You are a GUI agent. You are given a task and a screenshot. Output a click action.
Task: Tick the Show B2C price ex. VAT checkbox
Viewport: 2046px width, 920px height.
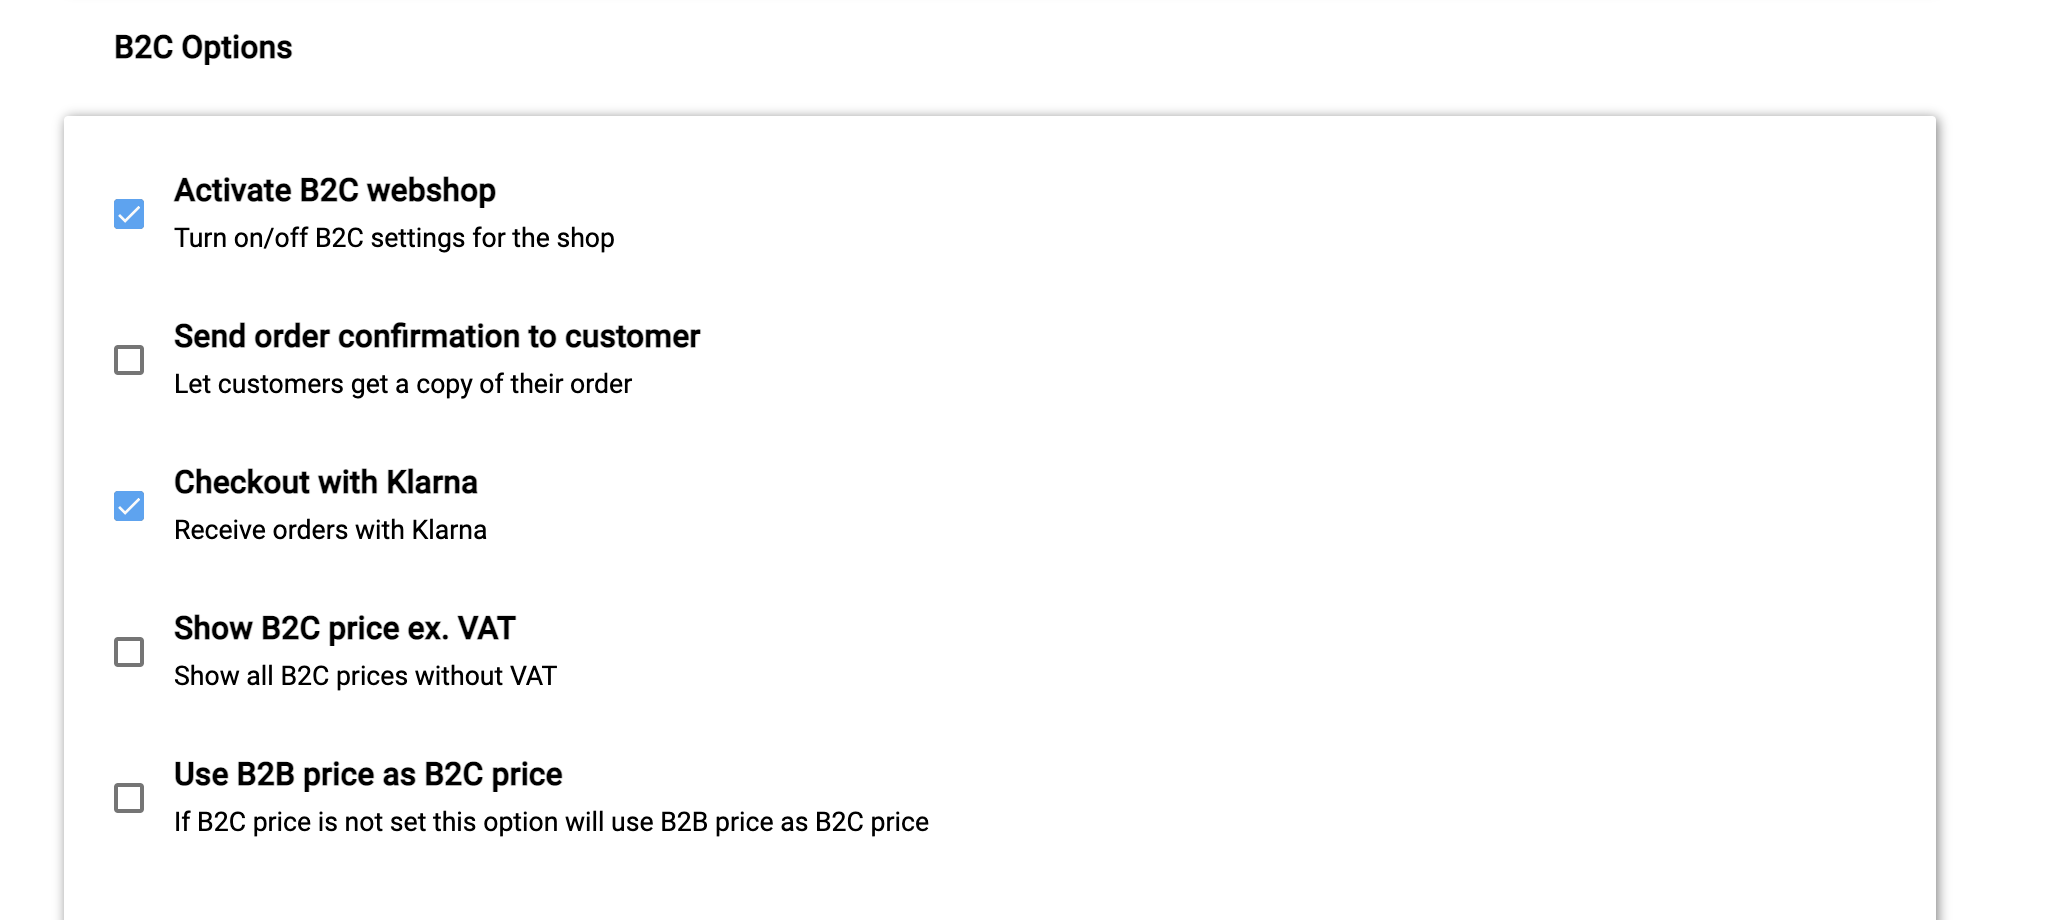coord(129,652)
